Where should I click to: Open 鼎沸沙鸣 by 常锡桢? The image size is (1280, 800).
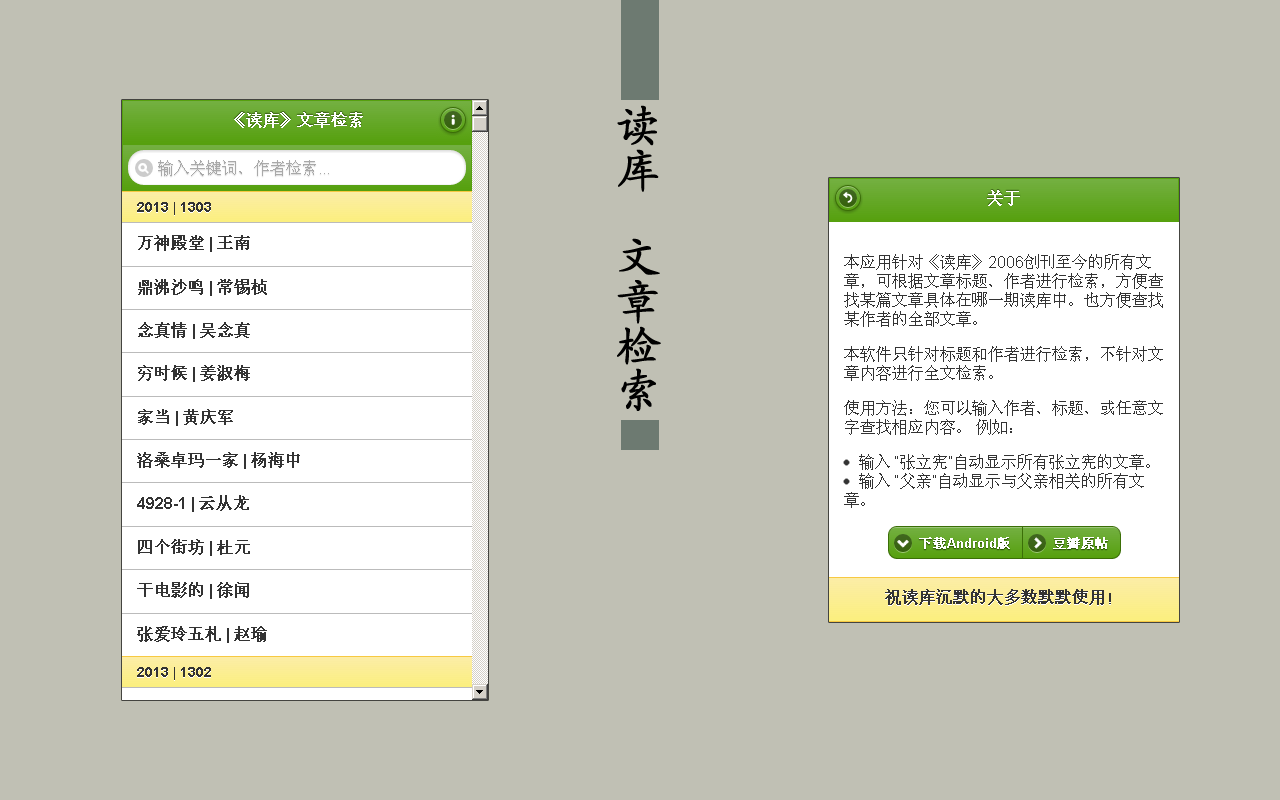tap(296, 287)
